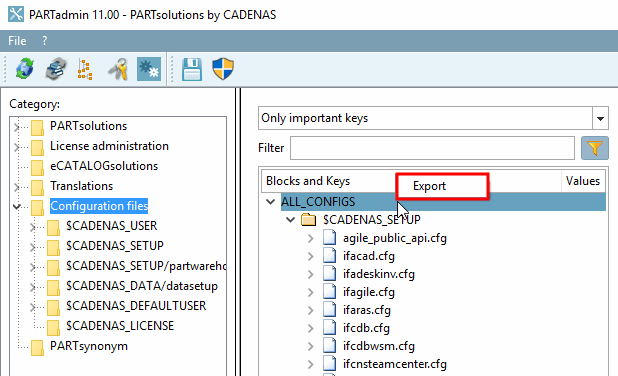
Task: Click into the Filter text field
Action: click(x=432, y=148)
